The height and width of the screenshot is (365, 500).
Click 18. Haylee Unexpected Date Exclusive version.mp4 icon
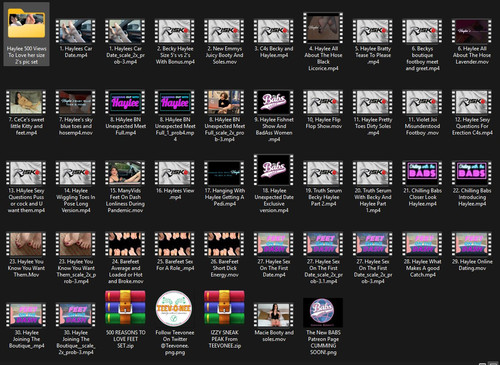point(274,170)
